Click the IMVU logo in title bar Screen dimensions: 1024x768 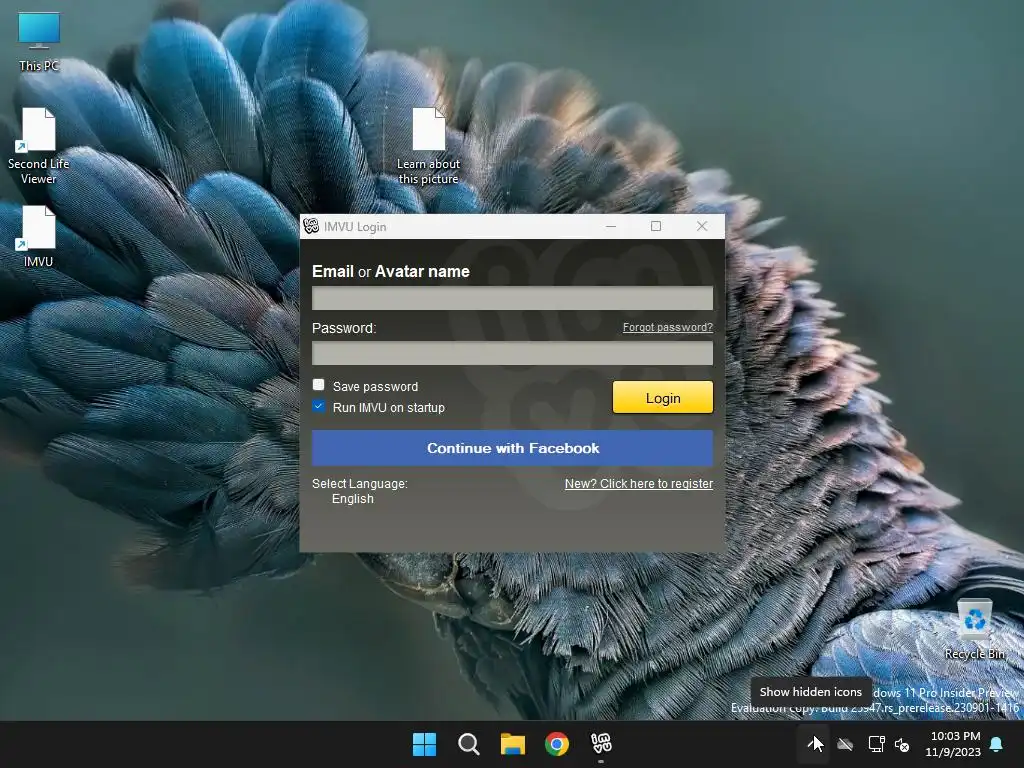click(x=312, y=226)
